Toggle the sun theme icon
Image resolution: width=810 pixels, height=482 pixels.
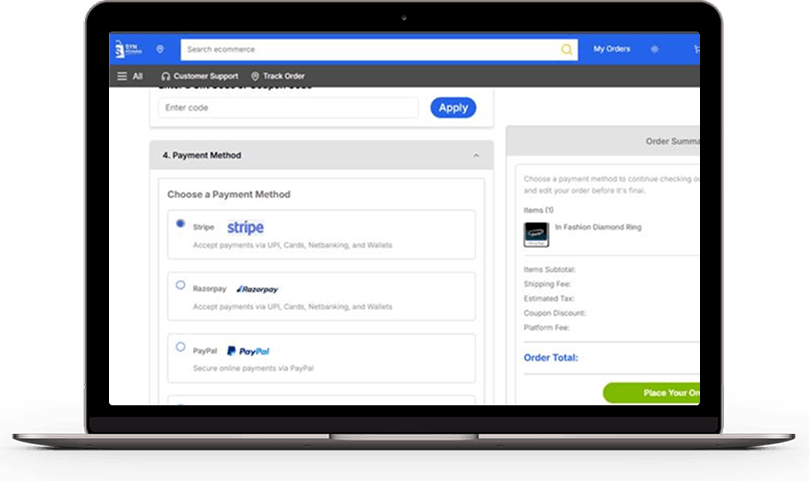click(x=655, y=49)
